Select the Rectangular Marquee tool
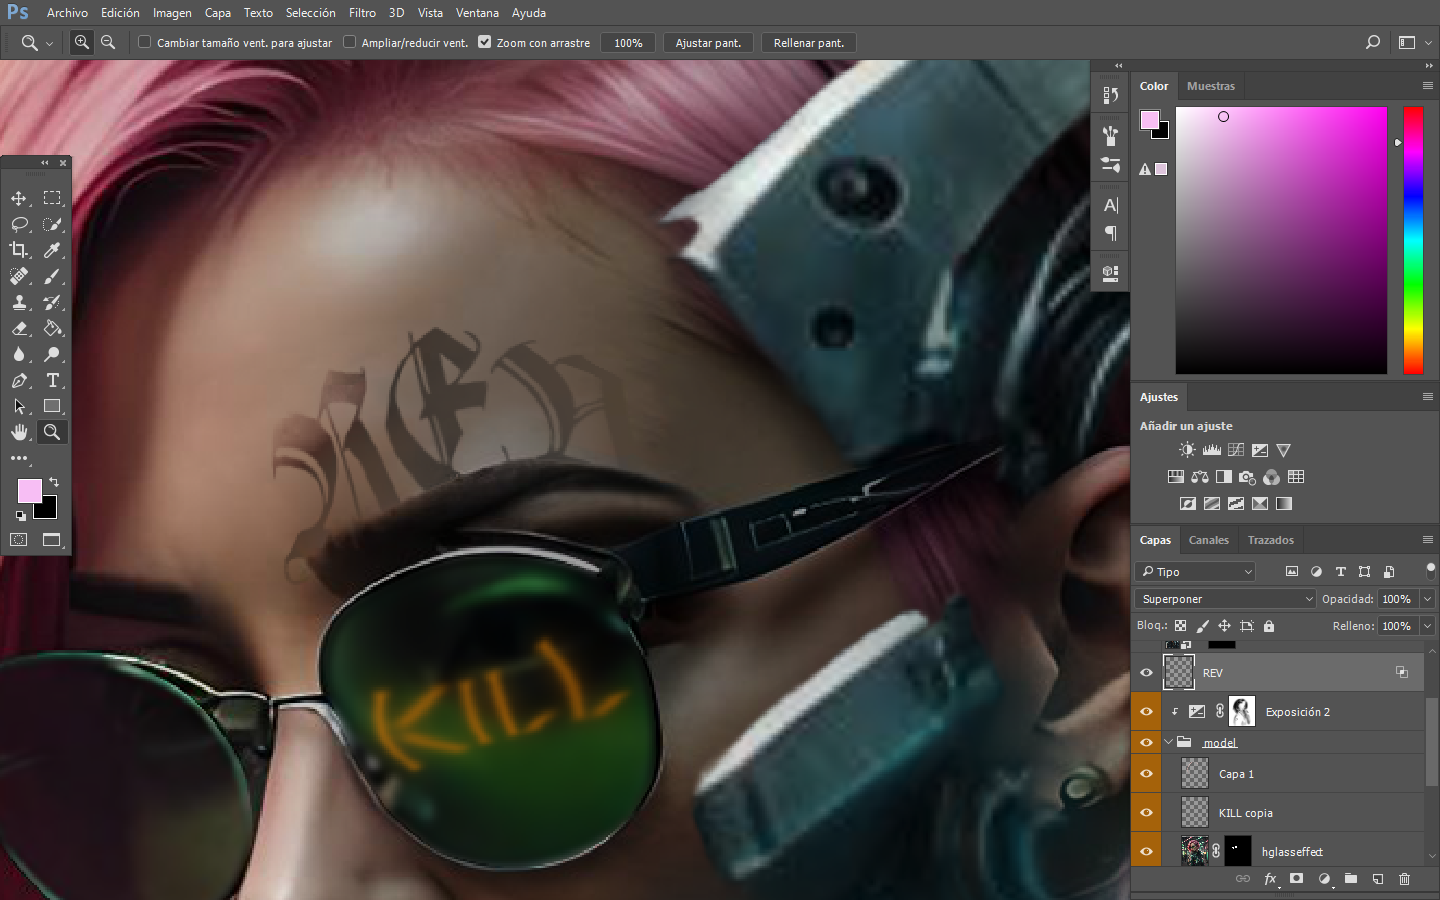This screenshot has width=1440, height=900. coord(52,198)
